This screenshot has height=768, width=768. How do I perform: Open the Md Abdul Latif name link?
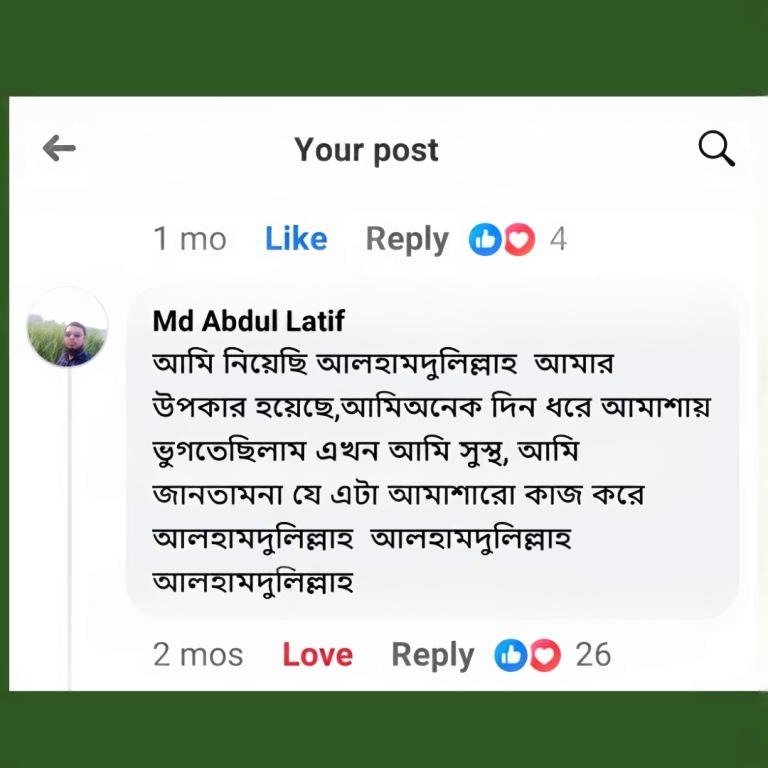pos(248,321)
